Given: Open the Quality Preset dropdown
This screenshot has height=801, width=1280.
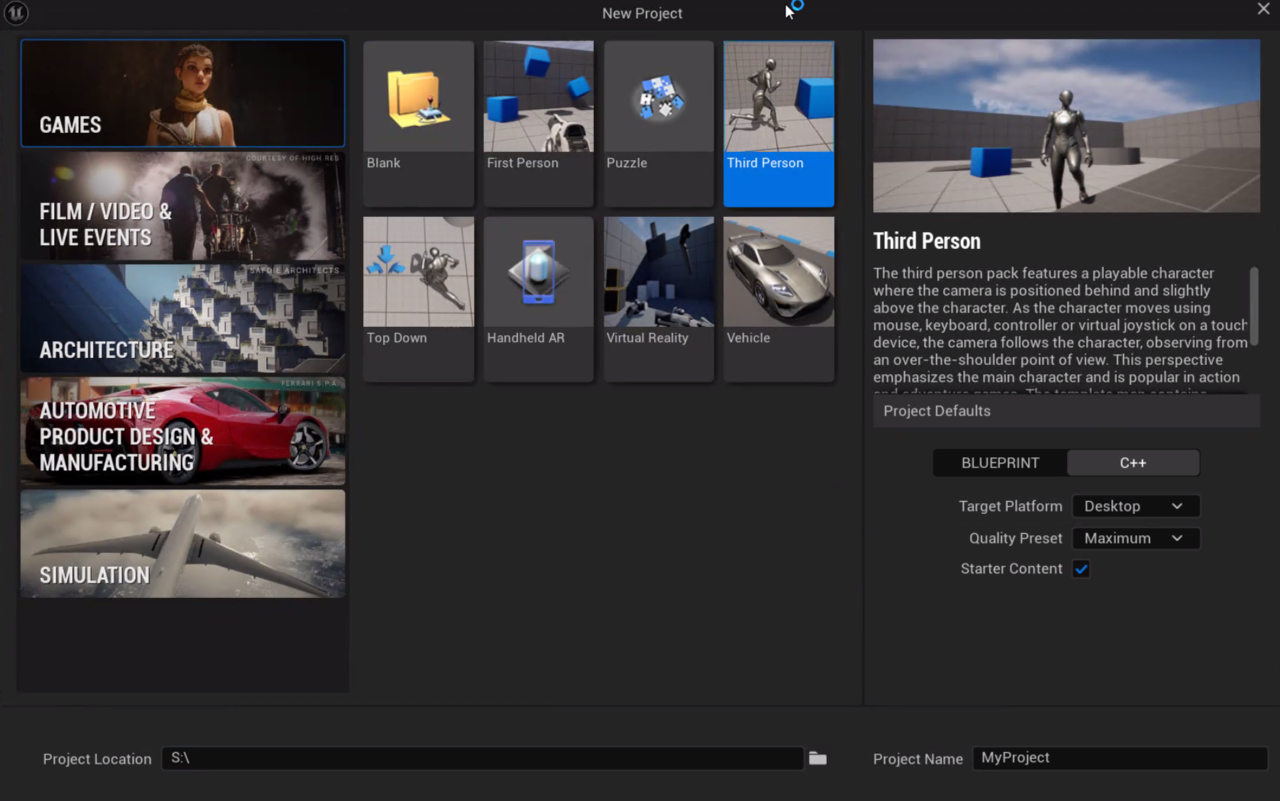Looking at the screenshot, I should point(1135,538).
